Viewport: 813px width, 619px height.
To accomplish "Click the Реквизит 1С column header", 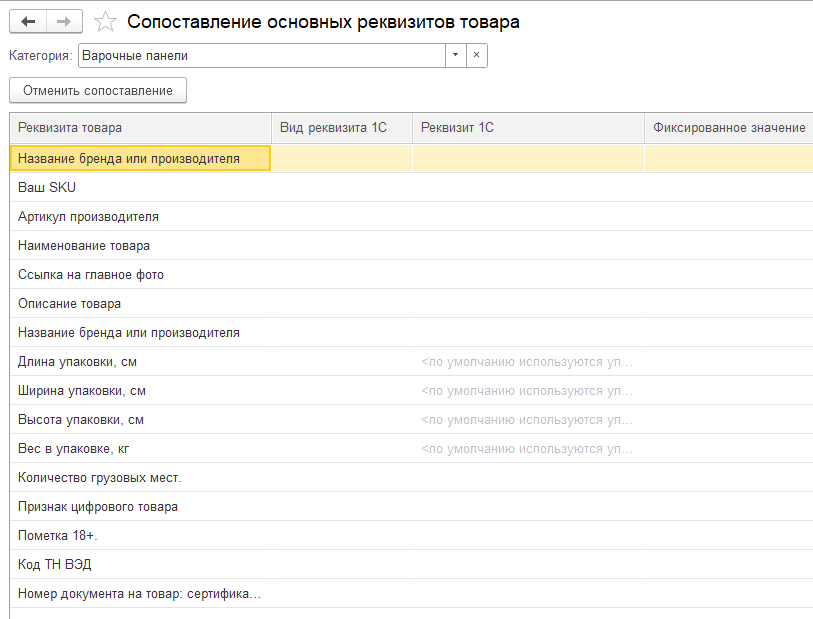I will coord(528,128).
